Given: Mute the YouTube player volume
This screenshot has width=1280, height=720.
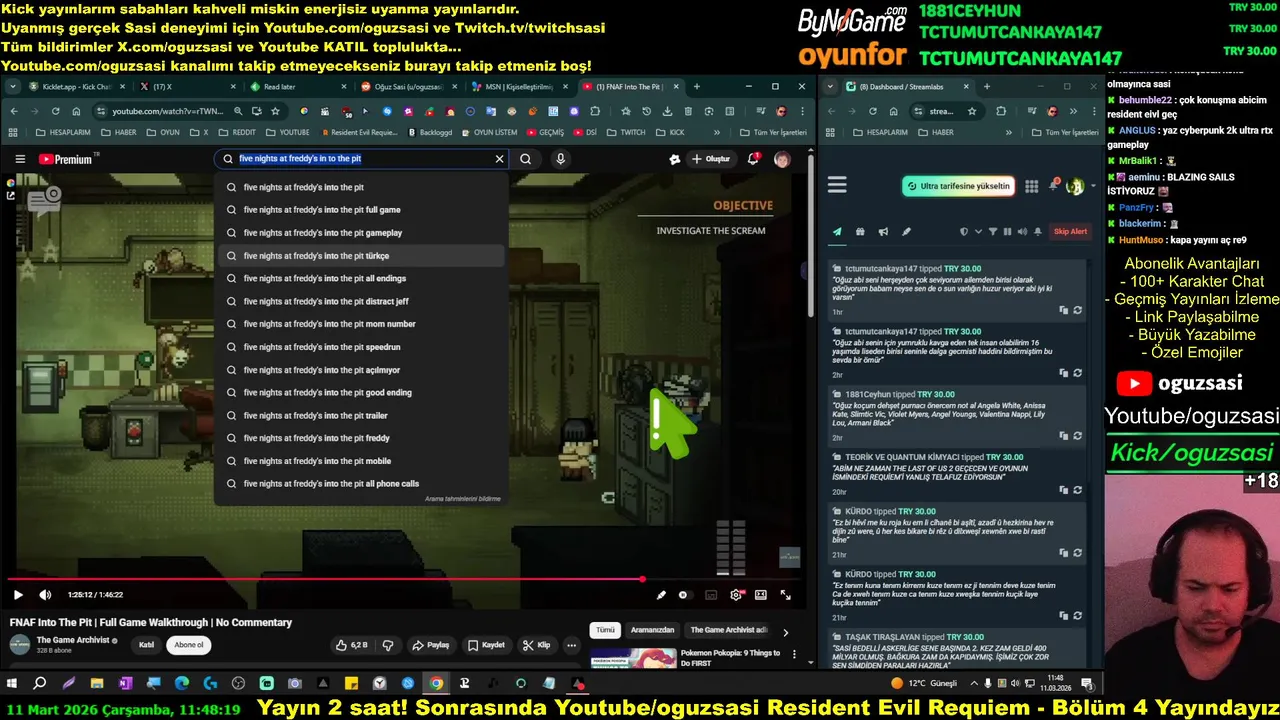Looking at the screenshot, I should pos(45,595).
